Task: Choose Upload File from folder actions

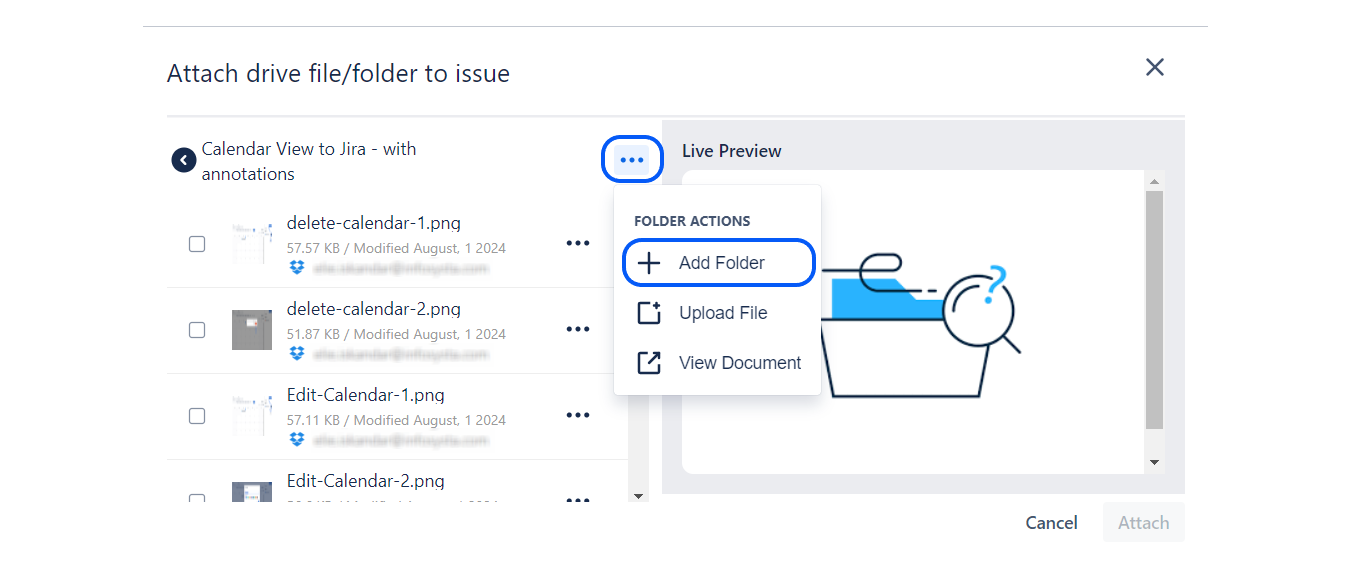Action: coord(723,313)
